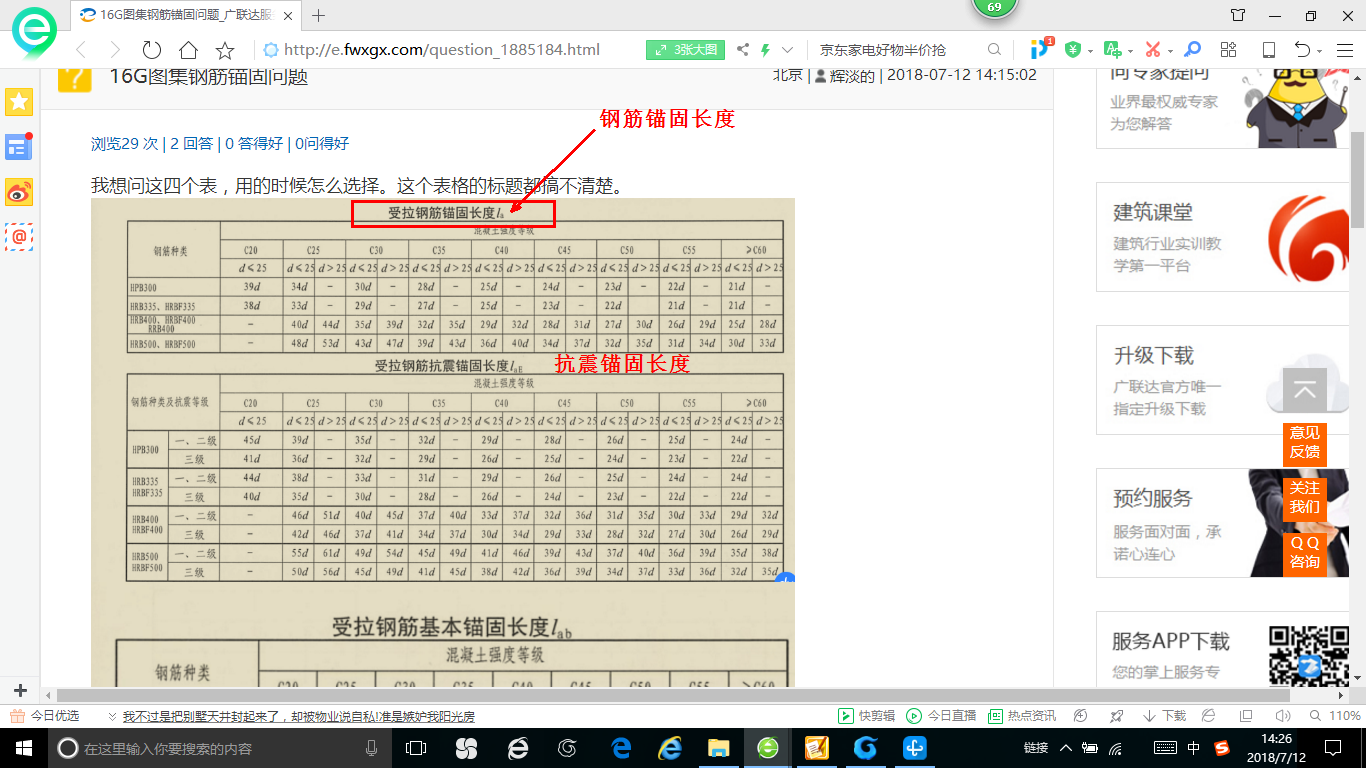Click the 3张大图 button

click(x=686, y=49)
